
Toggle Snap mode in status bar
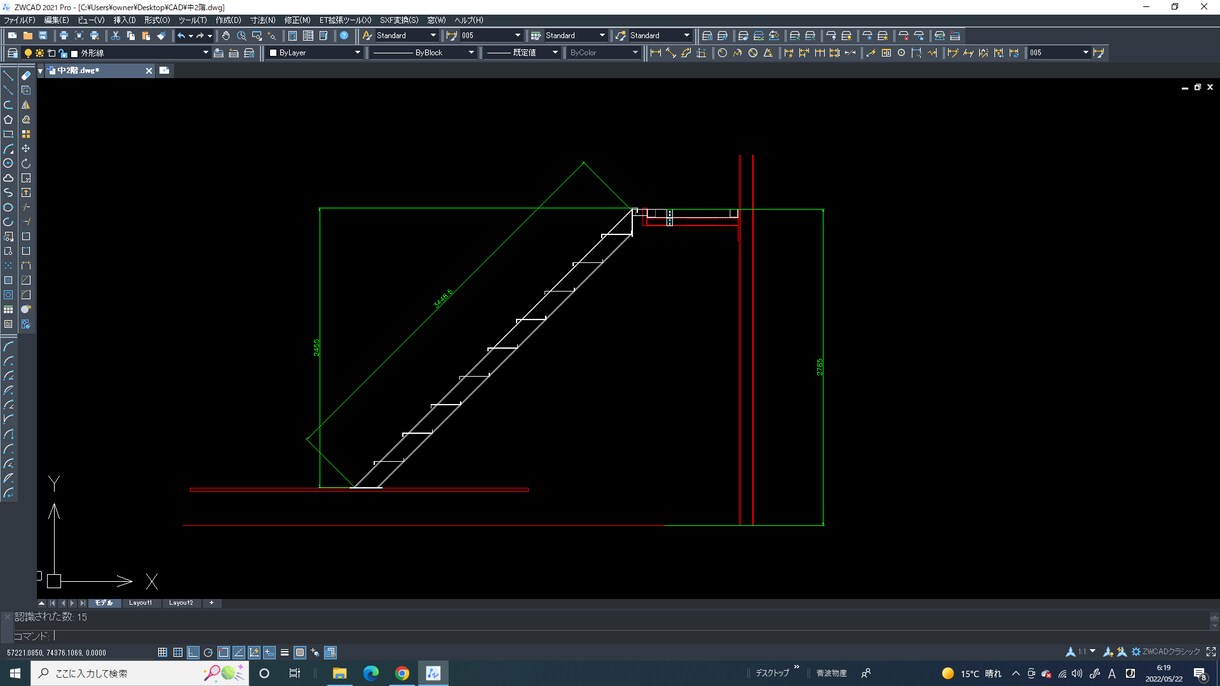pos(163,653)
